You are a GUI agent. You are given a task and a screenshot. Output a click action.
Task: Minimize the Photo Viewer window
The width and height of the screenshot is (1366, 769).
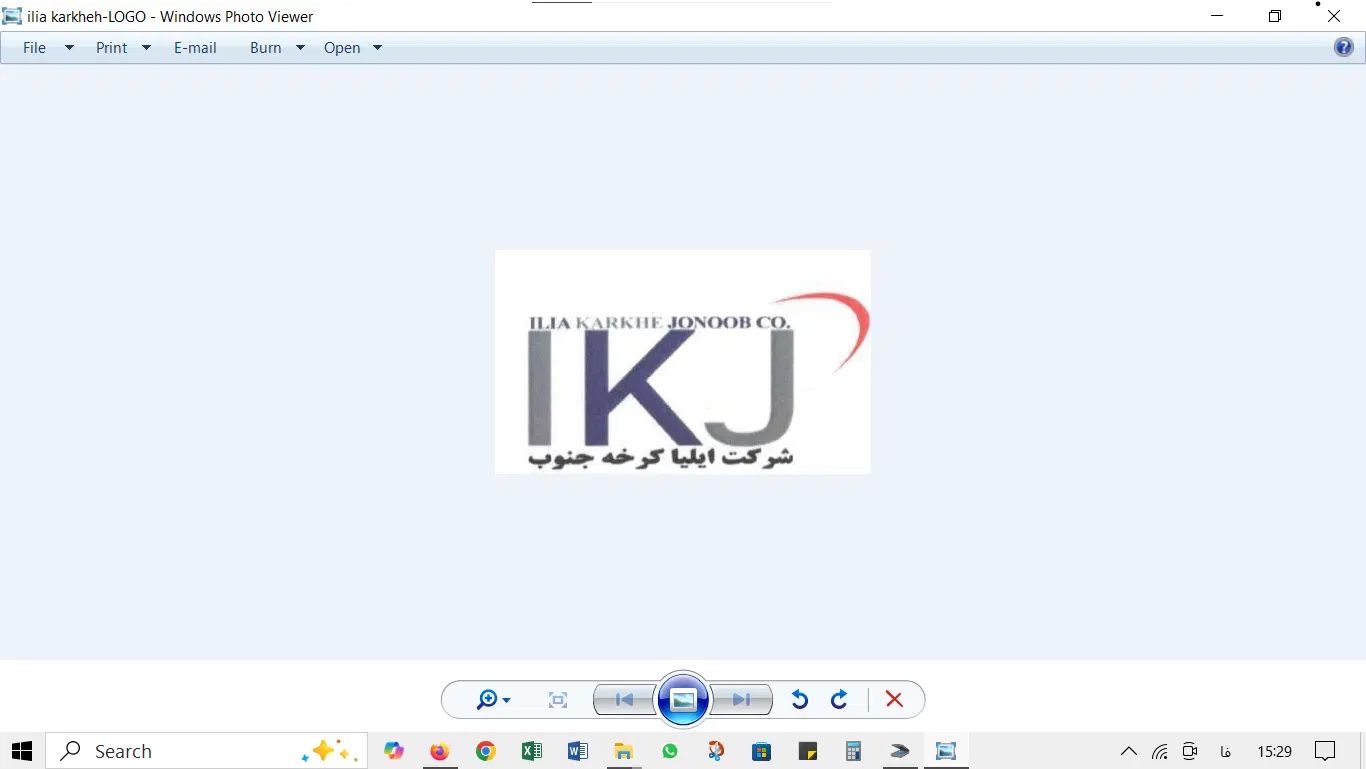(x=1217, y=16)
